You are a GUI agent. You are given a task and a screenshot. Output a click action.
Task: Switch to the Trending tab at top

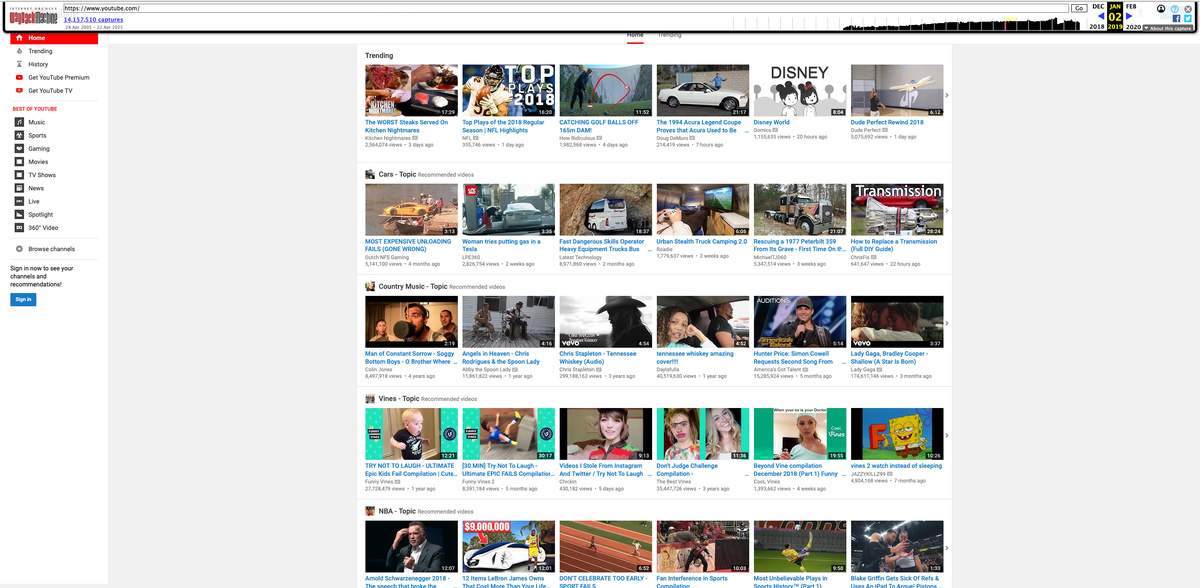point(669,35)
